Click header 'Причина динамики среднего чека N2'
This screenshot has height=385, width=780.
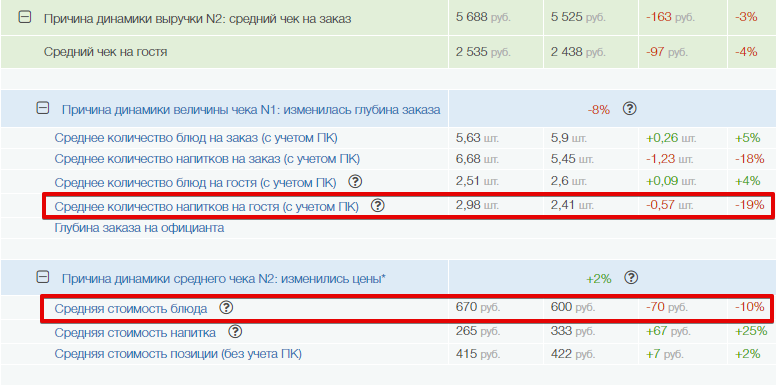(x=224, y=279)
